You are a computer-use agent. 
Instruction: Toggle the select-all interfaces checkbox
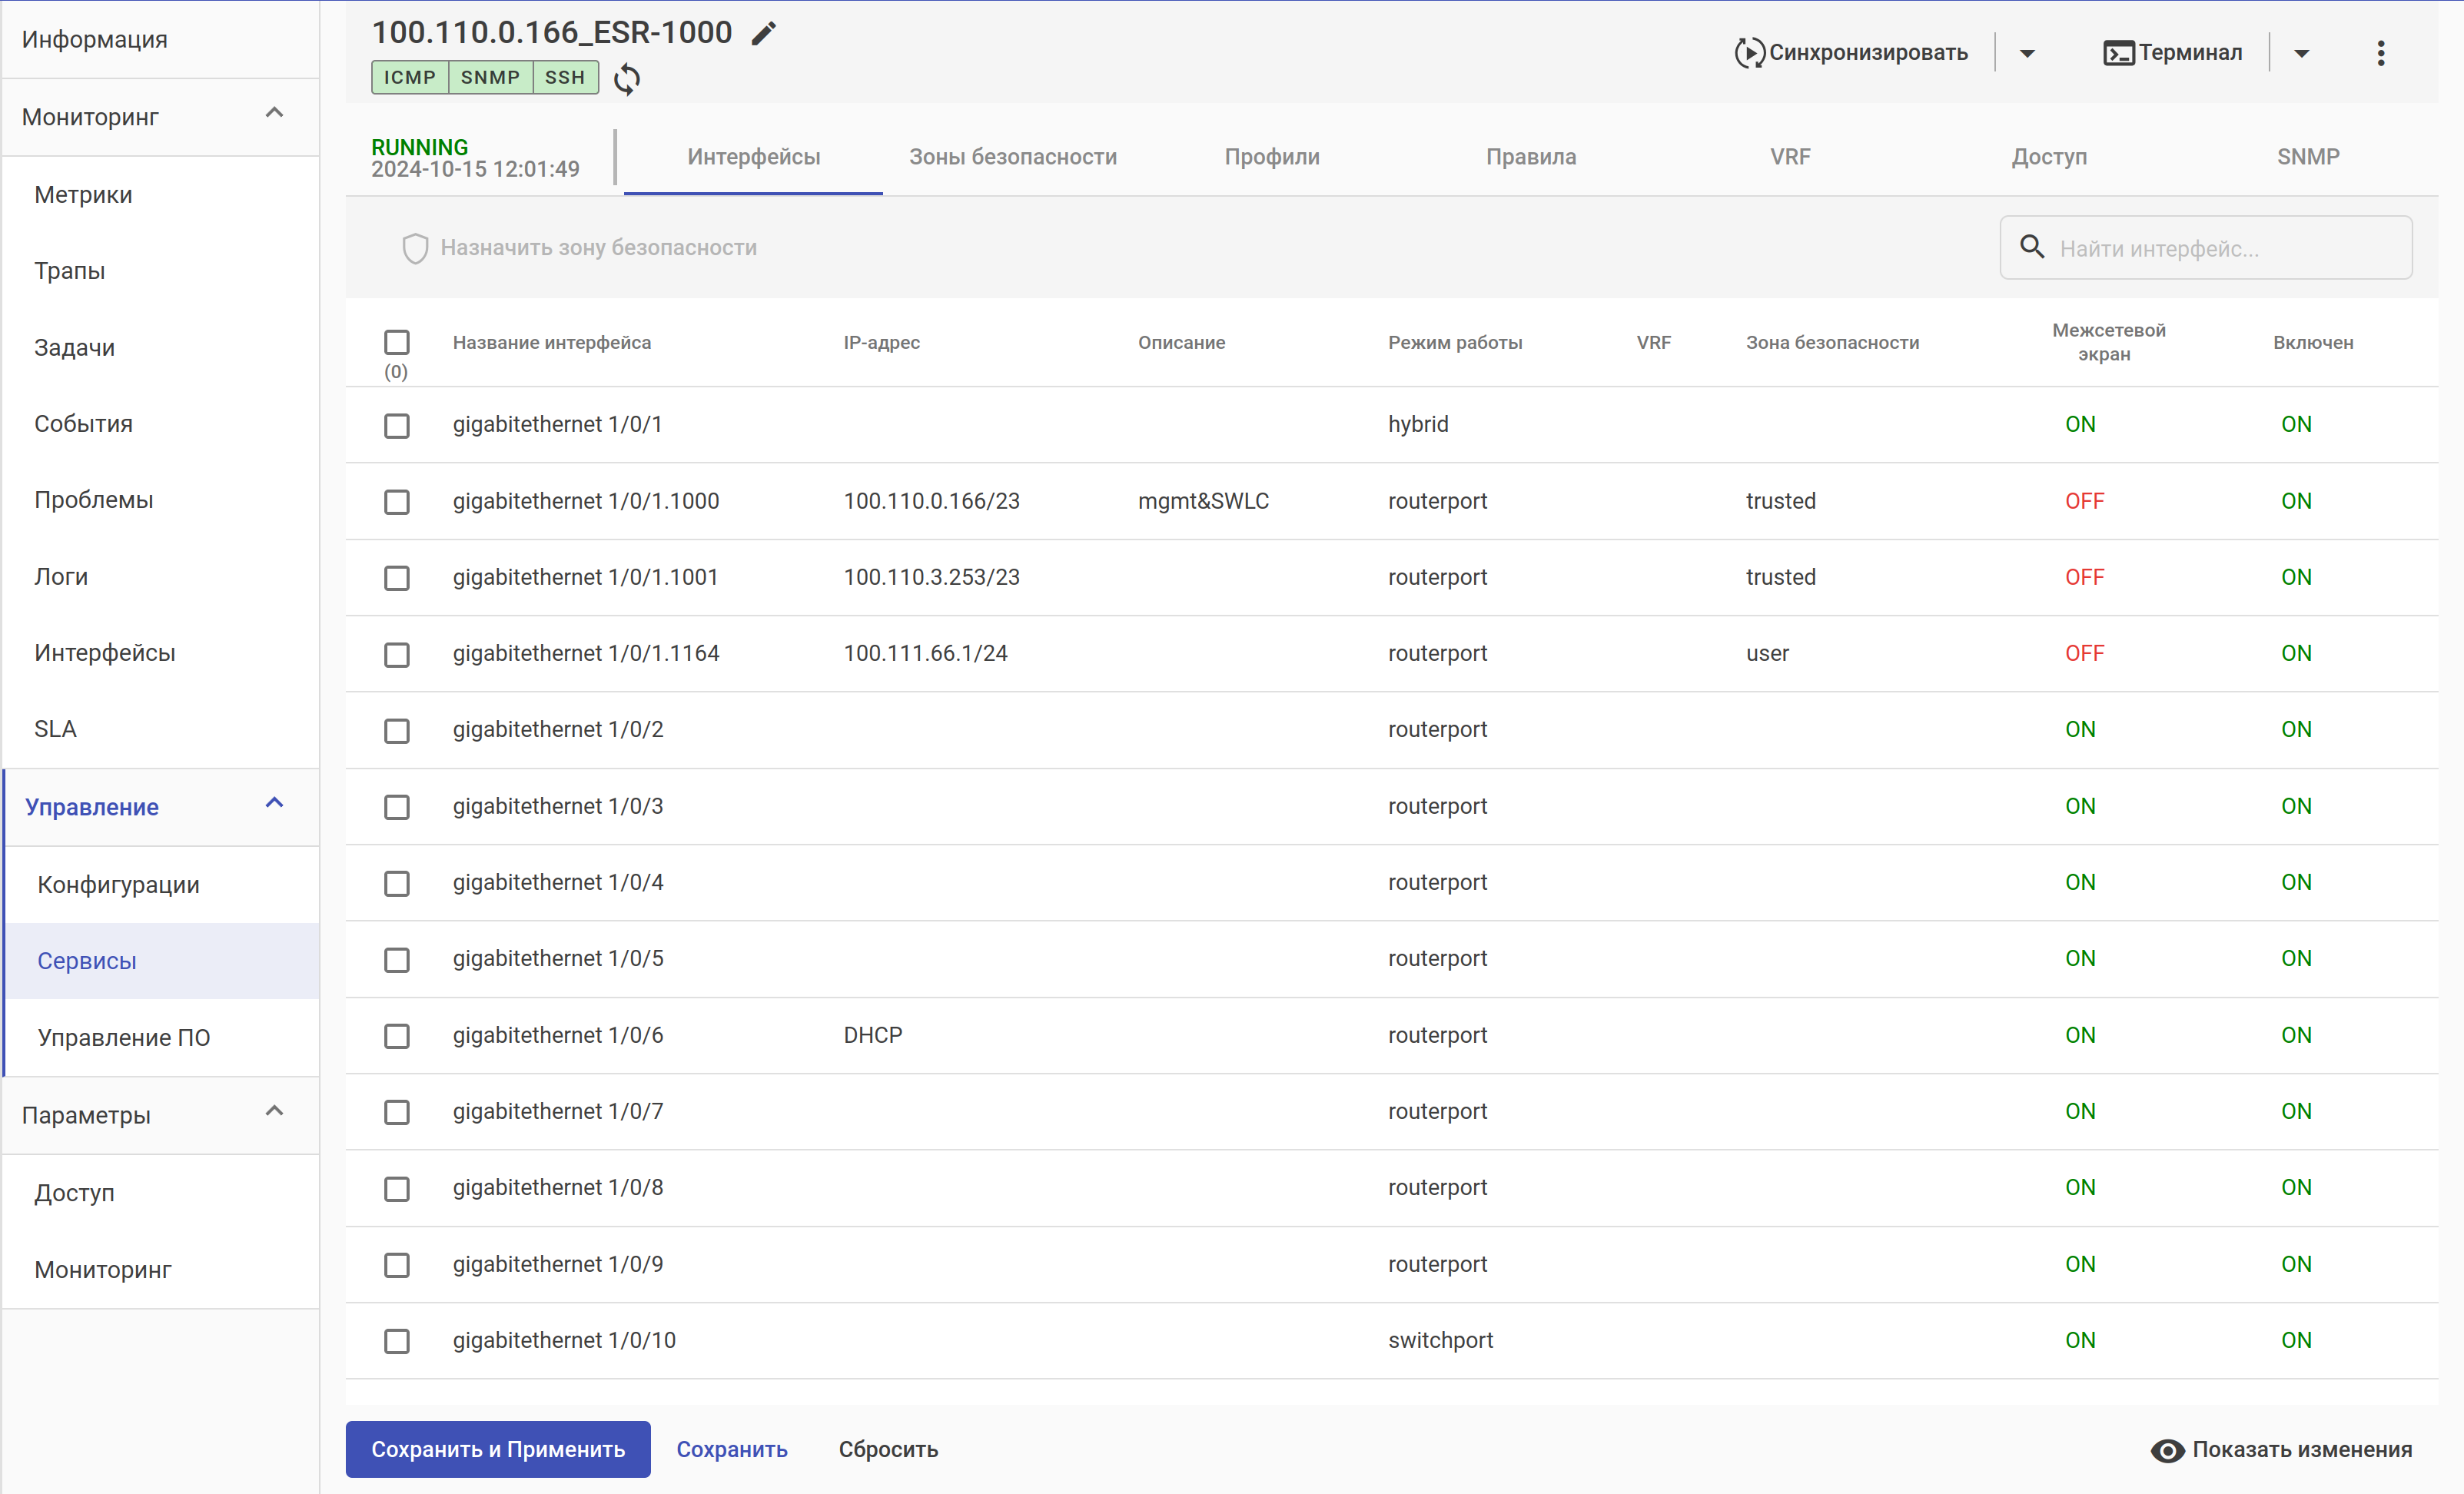coord(397,343)
